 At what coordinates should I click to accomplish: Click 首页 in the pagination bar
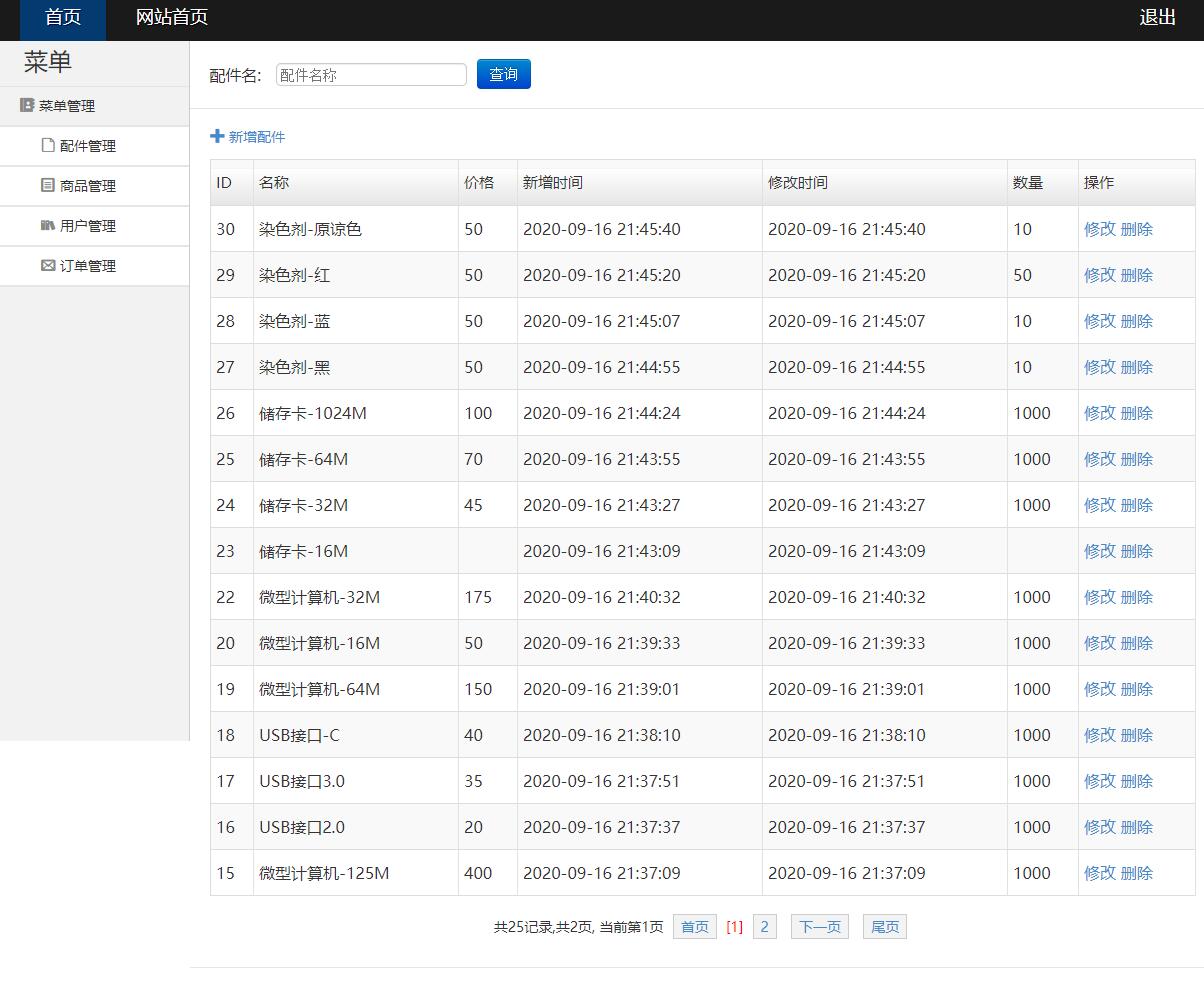point(694,926)
